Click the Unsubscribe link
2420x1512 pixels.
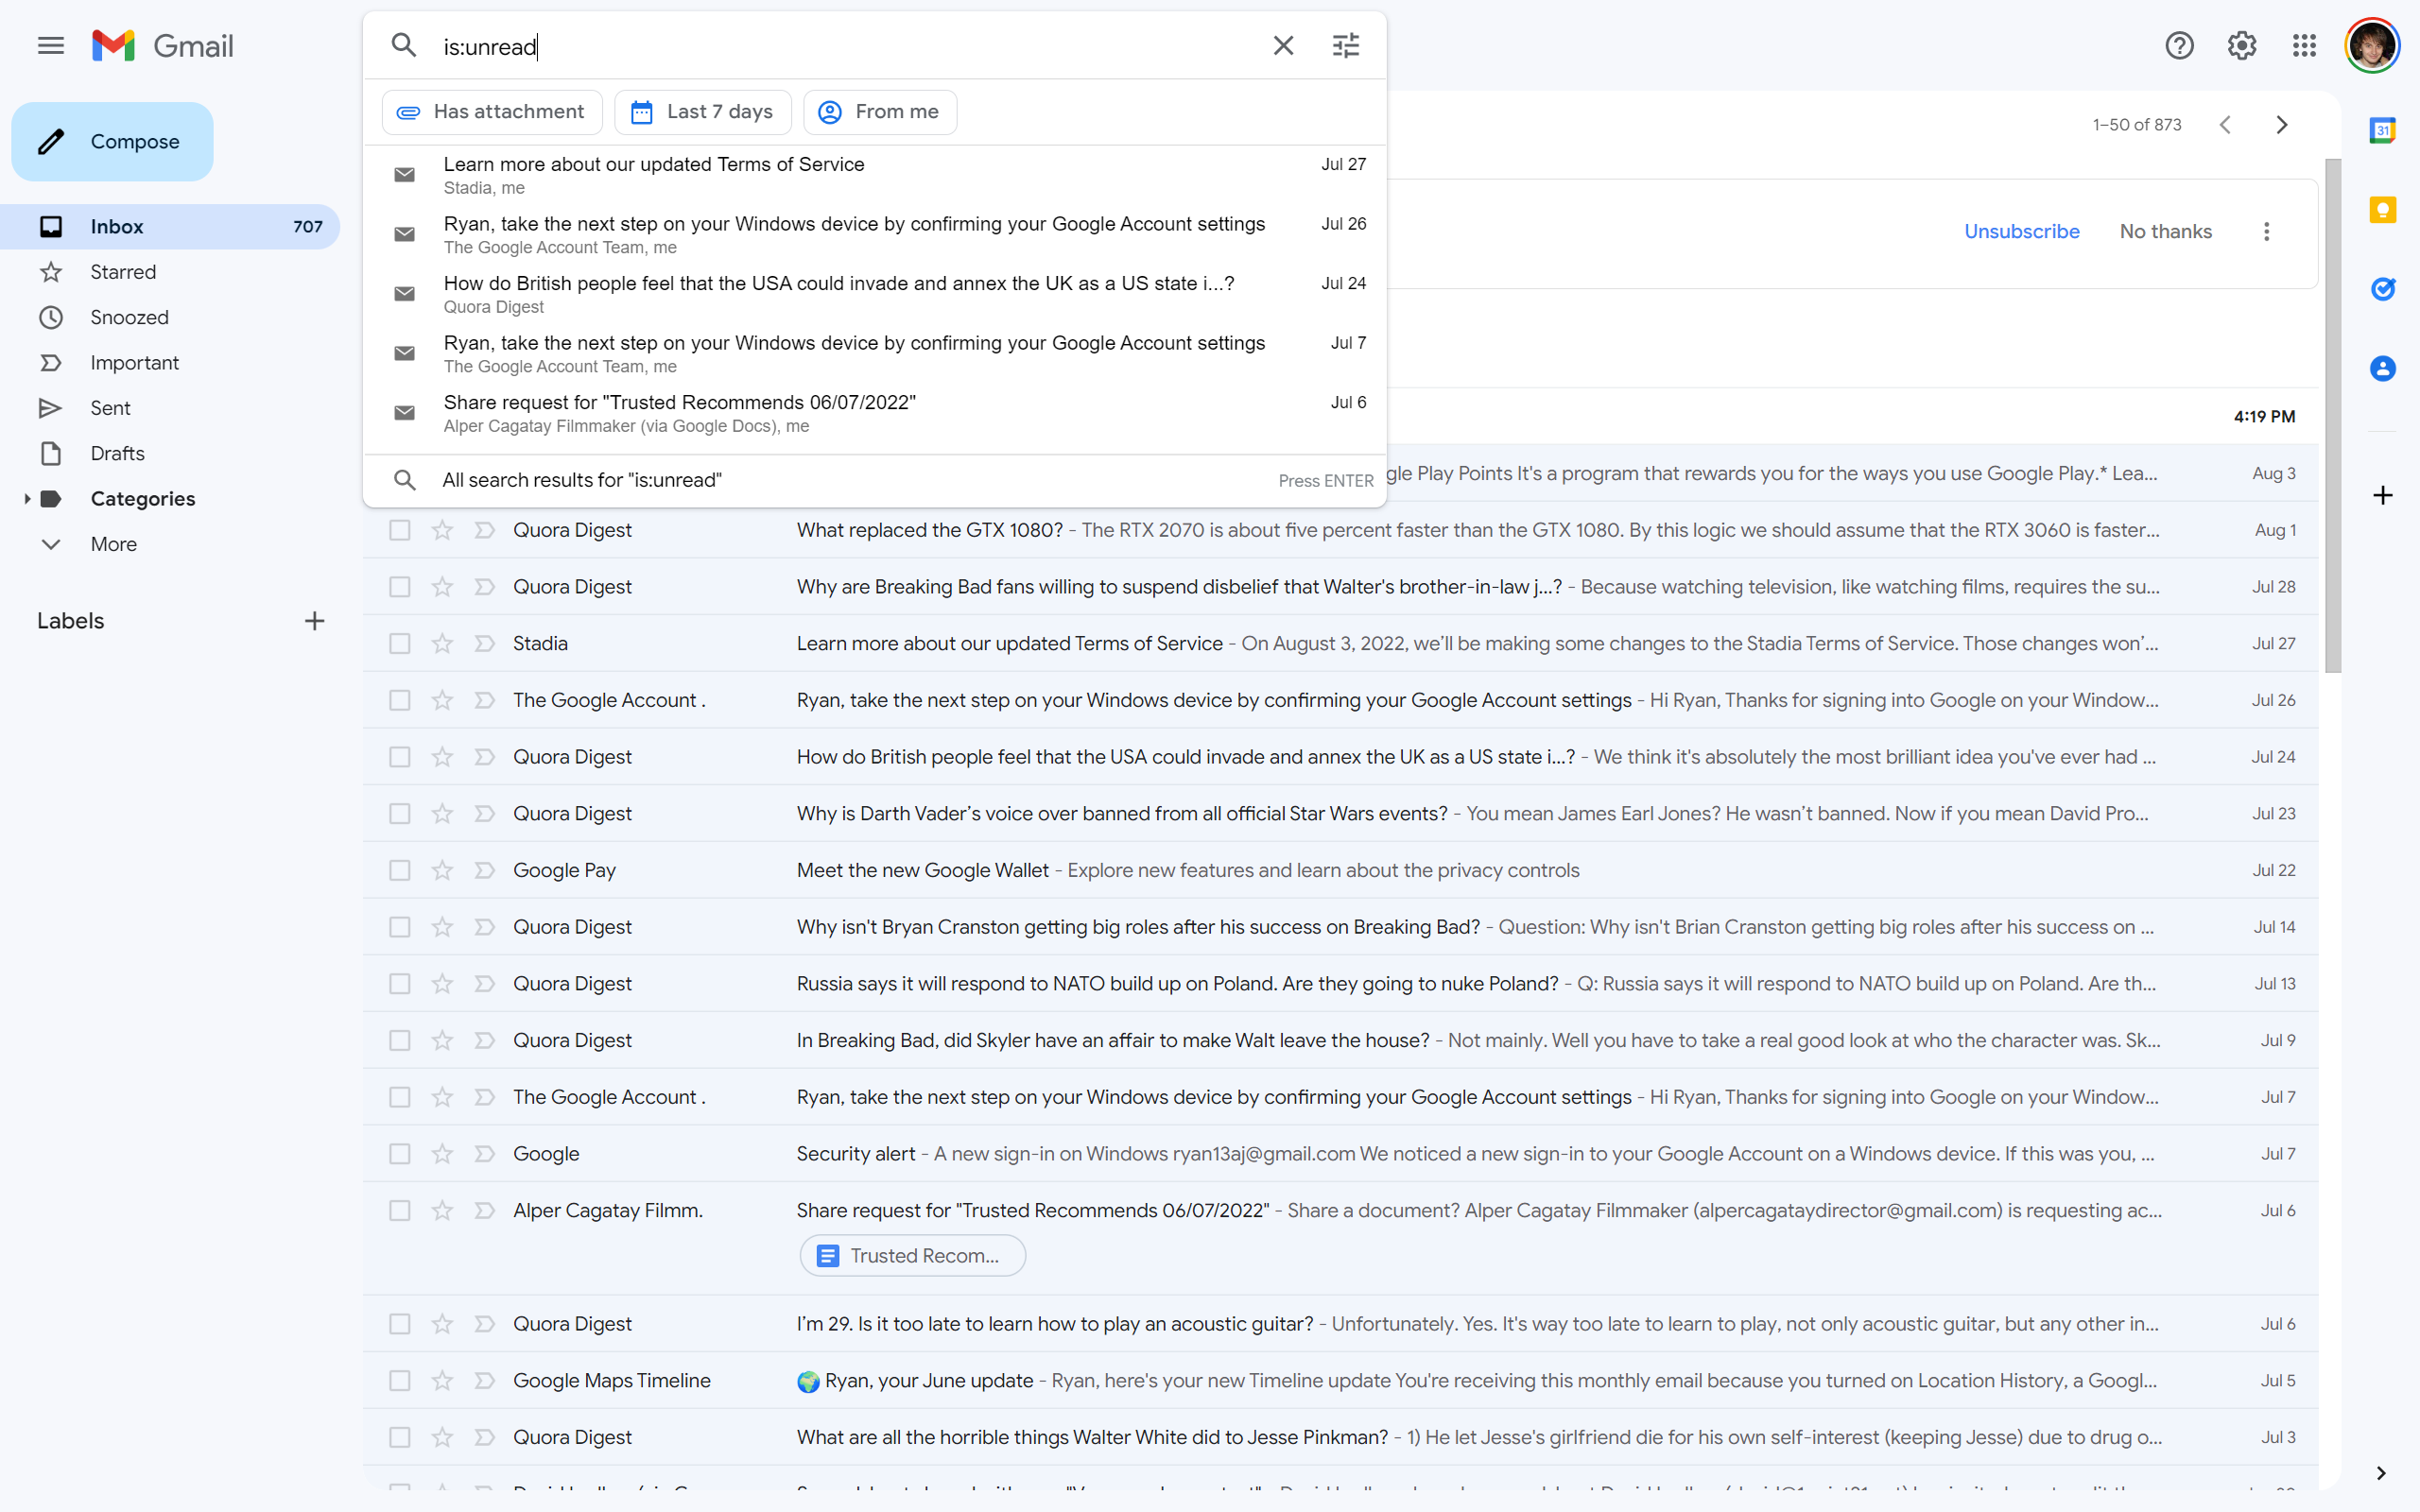(x=2021, y=232)
